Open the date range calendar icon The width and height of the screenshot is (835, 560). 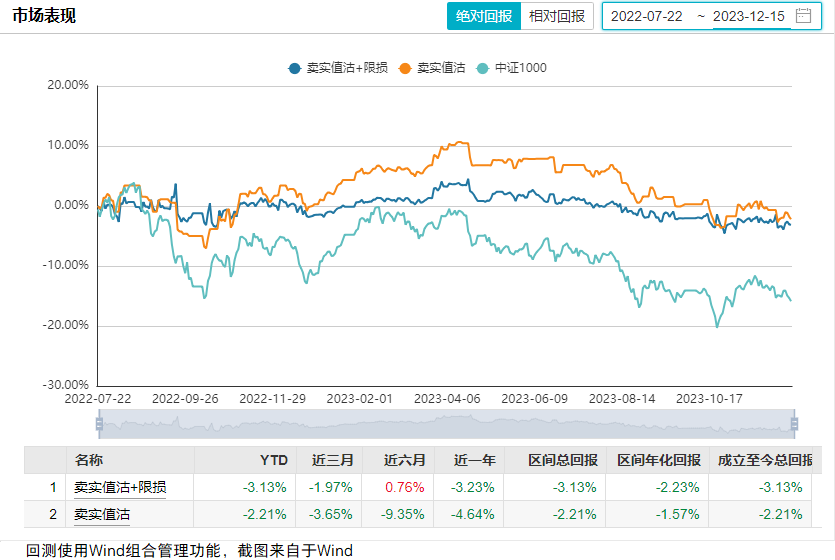(803, 16)
